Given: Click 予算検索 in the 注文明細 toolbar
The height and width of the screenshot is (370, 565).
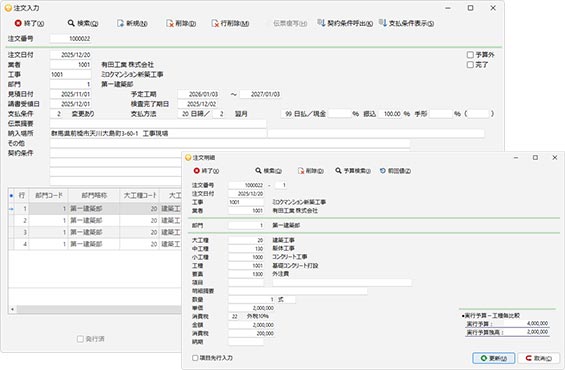Looking at the screenshot, I should click(x=353, y=171).
